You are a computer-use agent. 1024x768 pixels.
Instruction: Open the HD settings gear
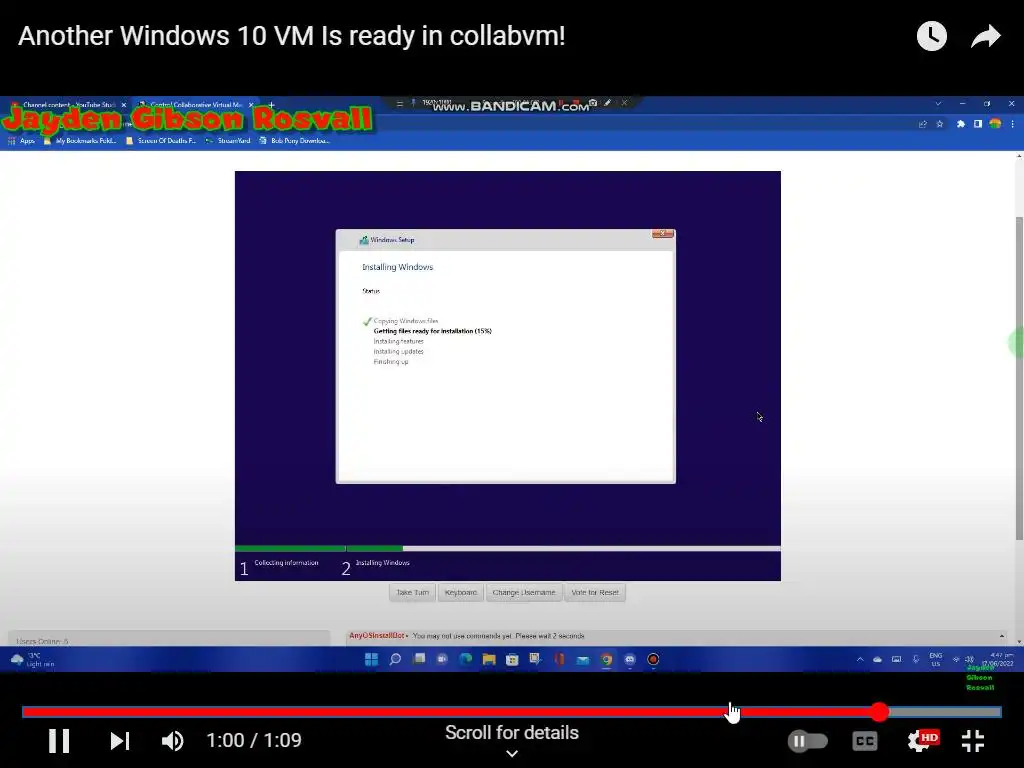(922, 741)
